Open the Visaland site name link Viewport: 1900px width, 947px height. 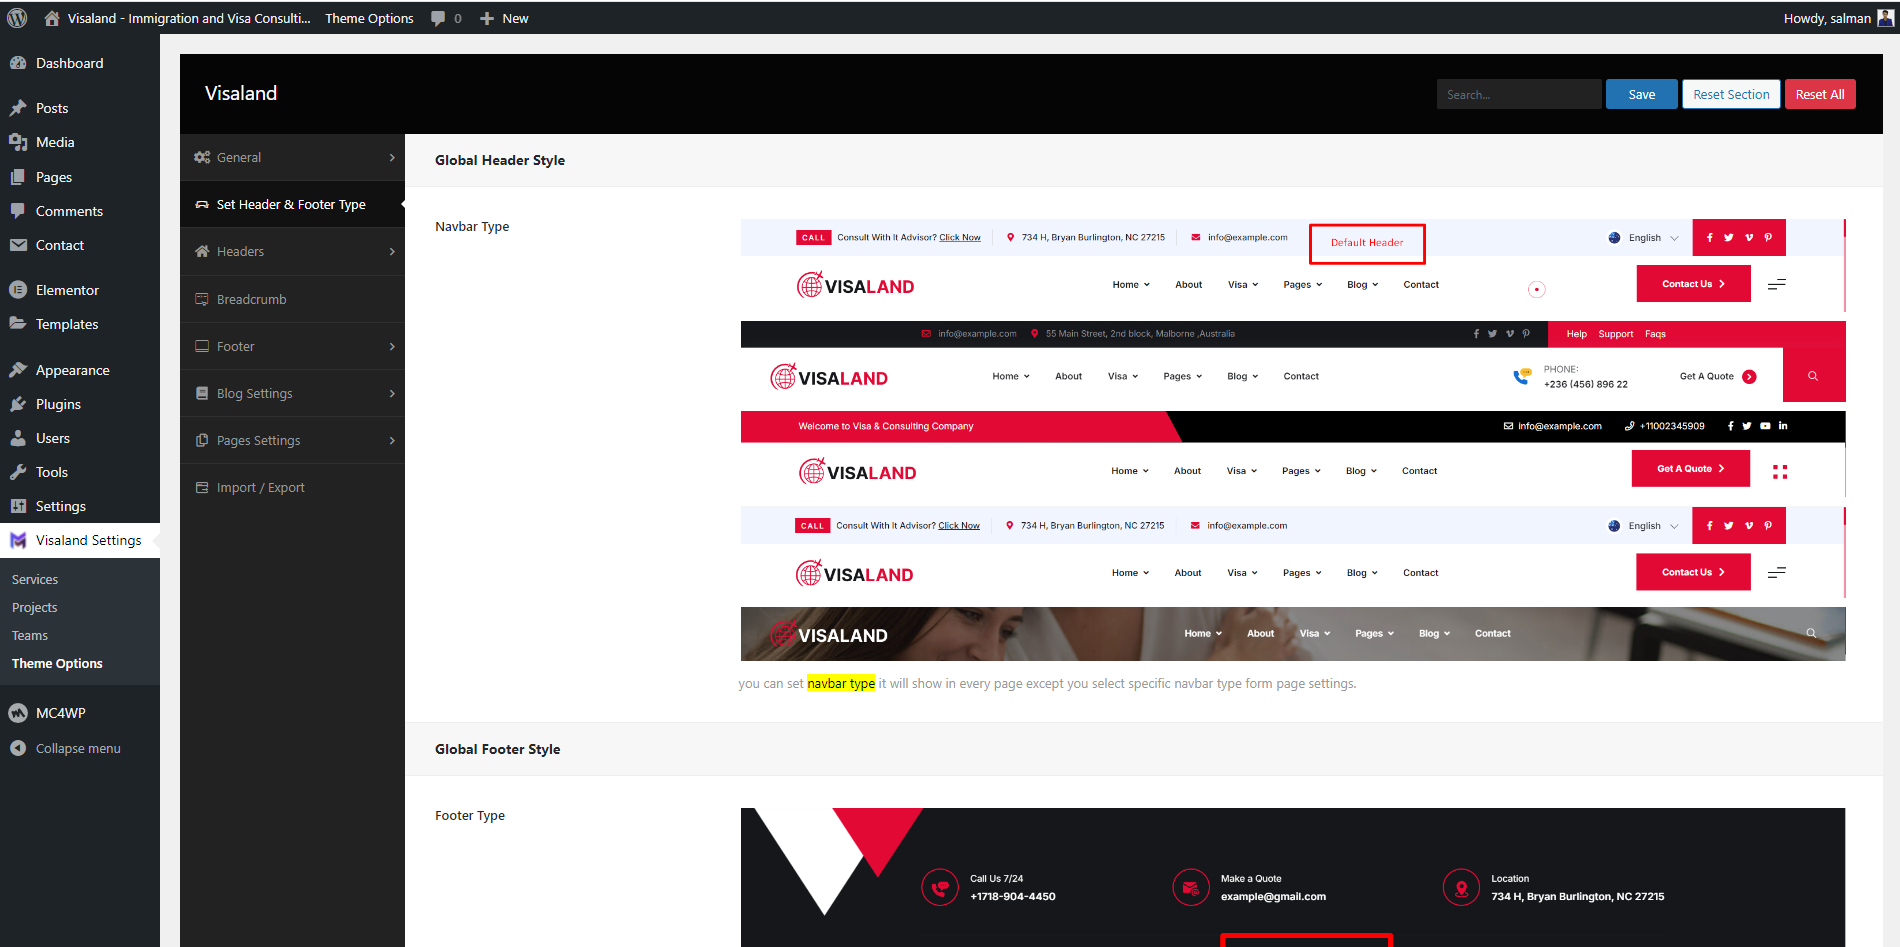point(189,18)
